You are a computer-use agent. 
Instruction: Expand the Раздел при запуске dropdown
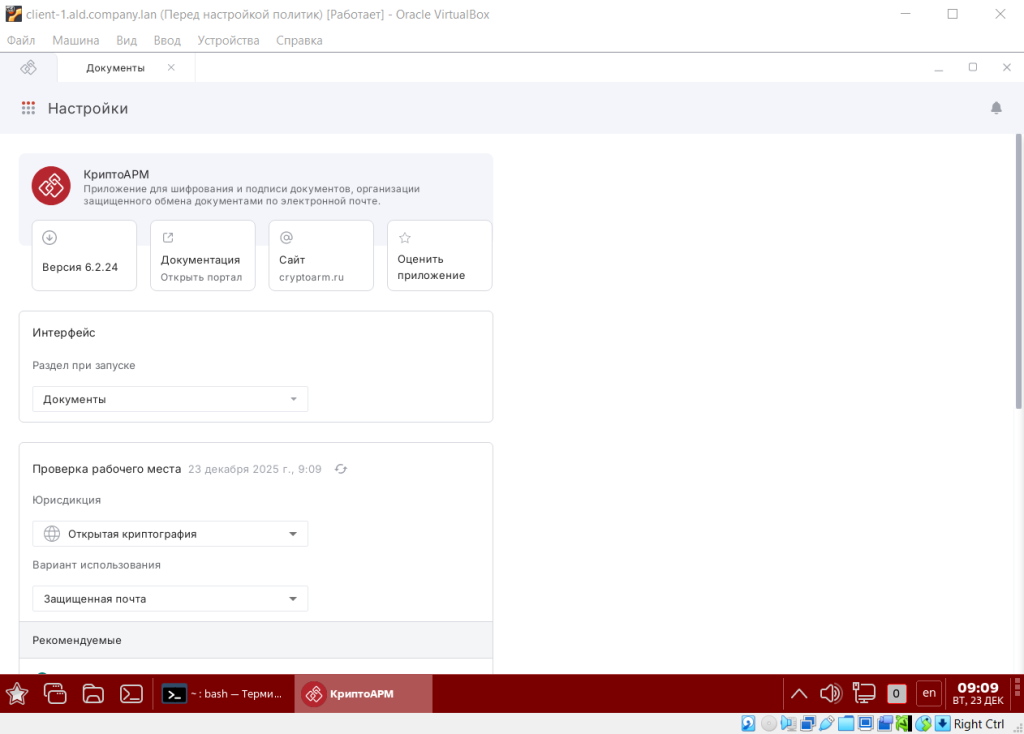[170, 399]
